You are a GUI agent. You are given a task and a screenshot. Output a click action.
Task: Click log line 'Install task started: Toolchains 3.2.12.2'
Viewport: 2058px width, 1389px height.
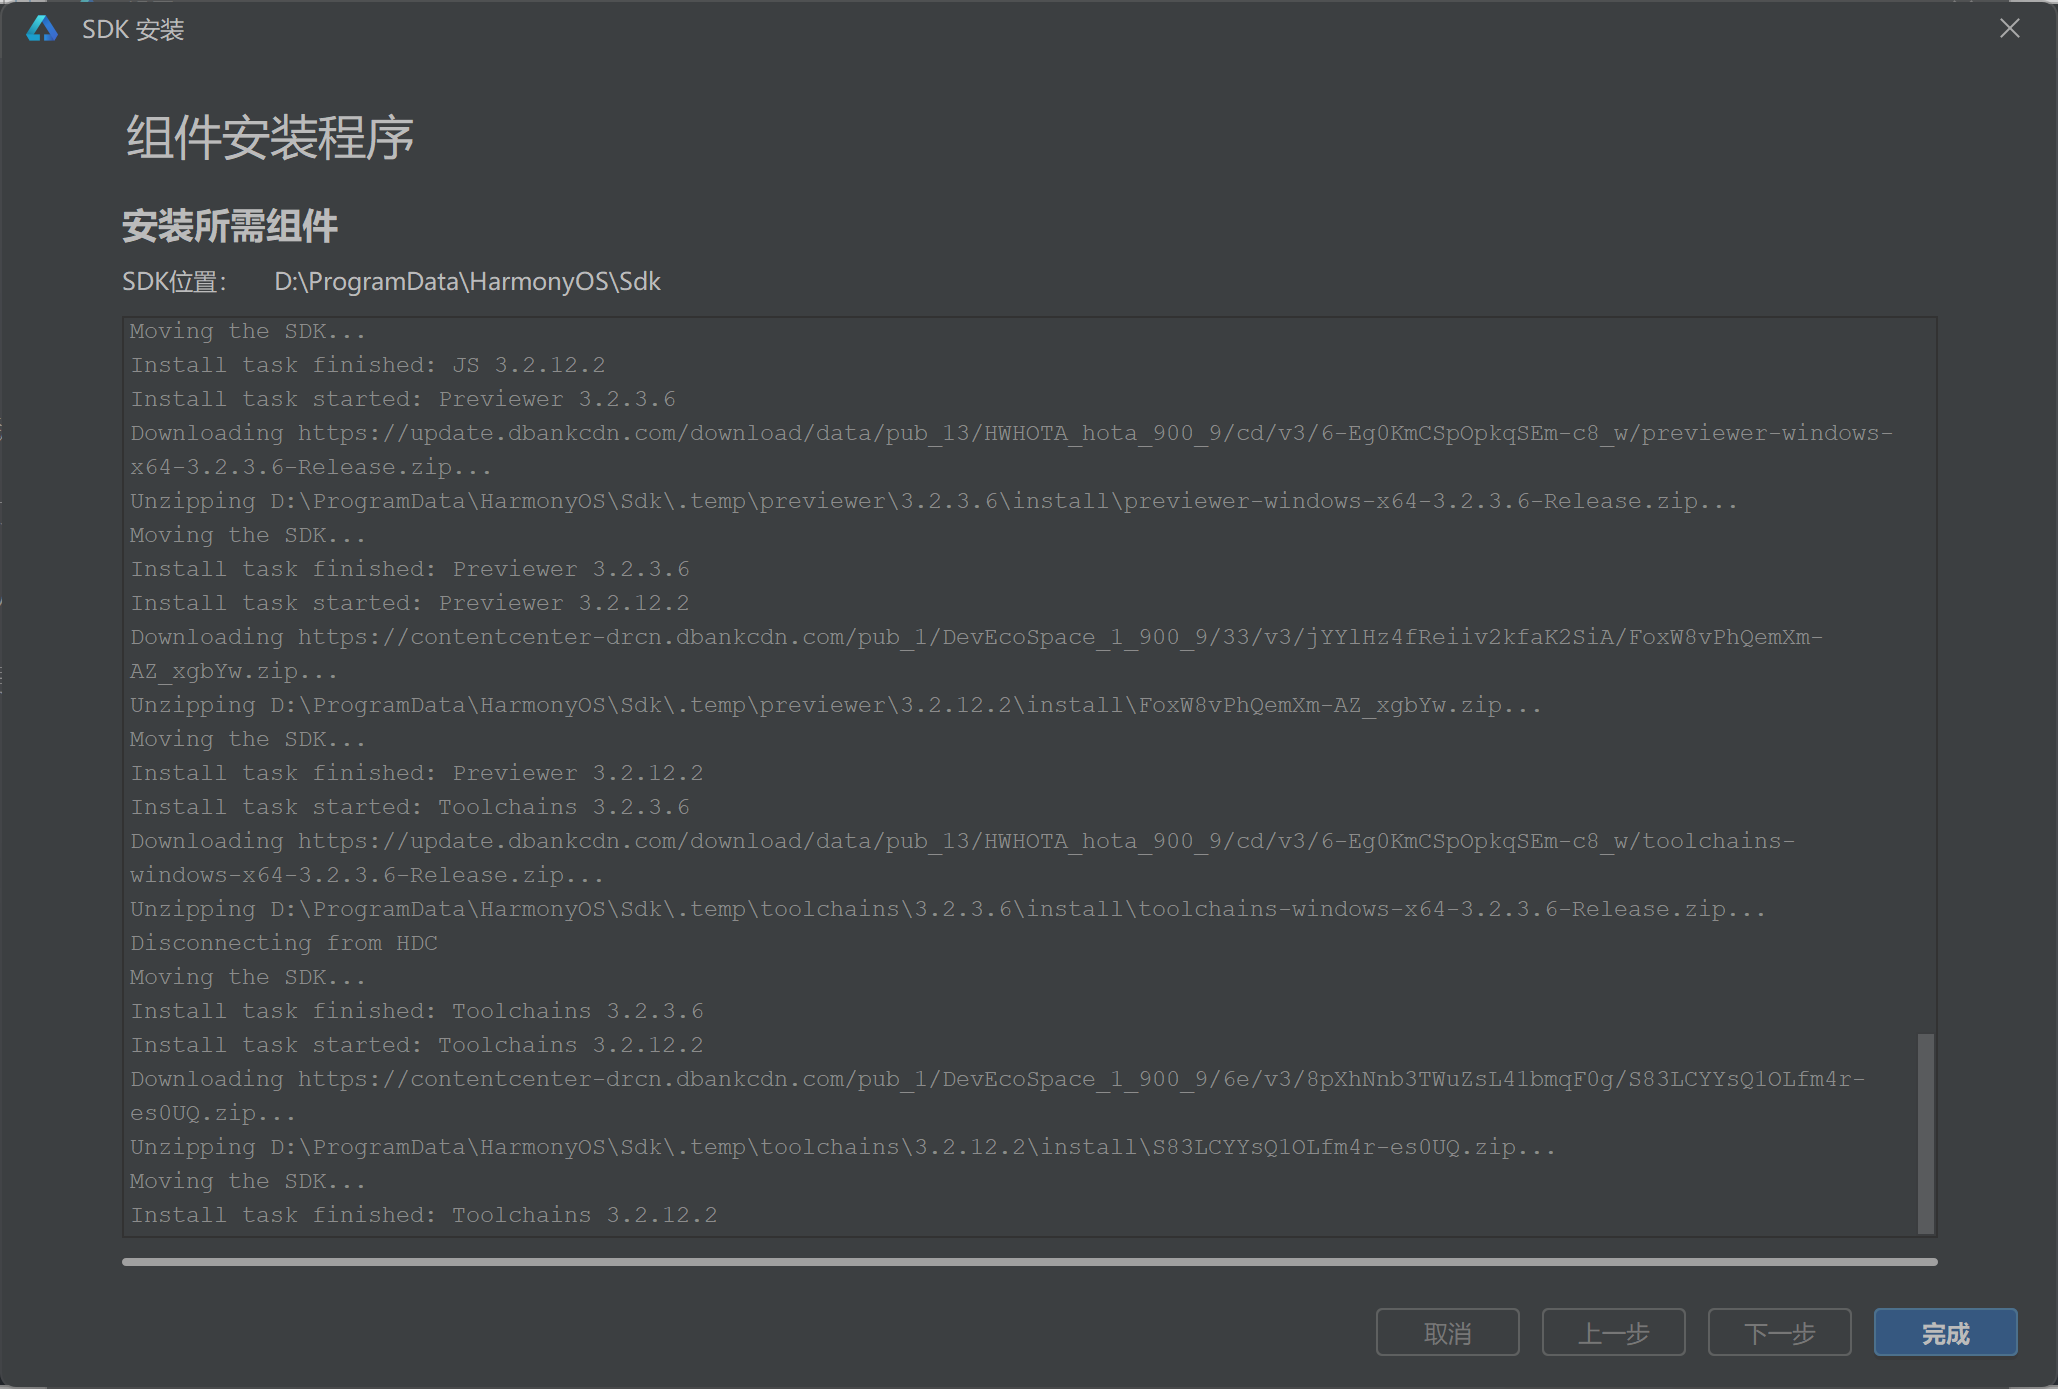point(417,1045)
